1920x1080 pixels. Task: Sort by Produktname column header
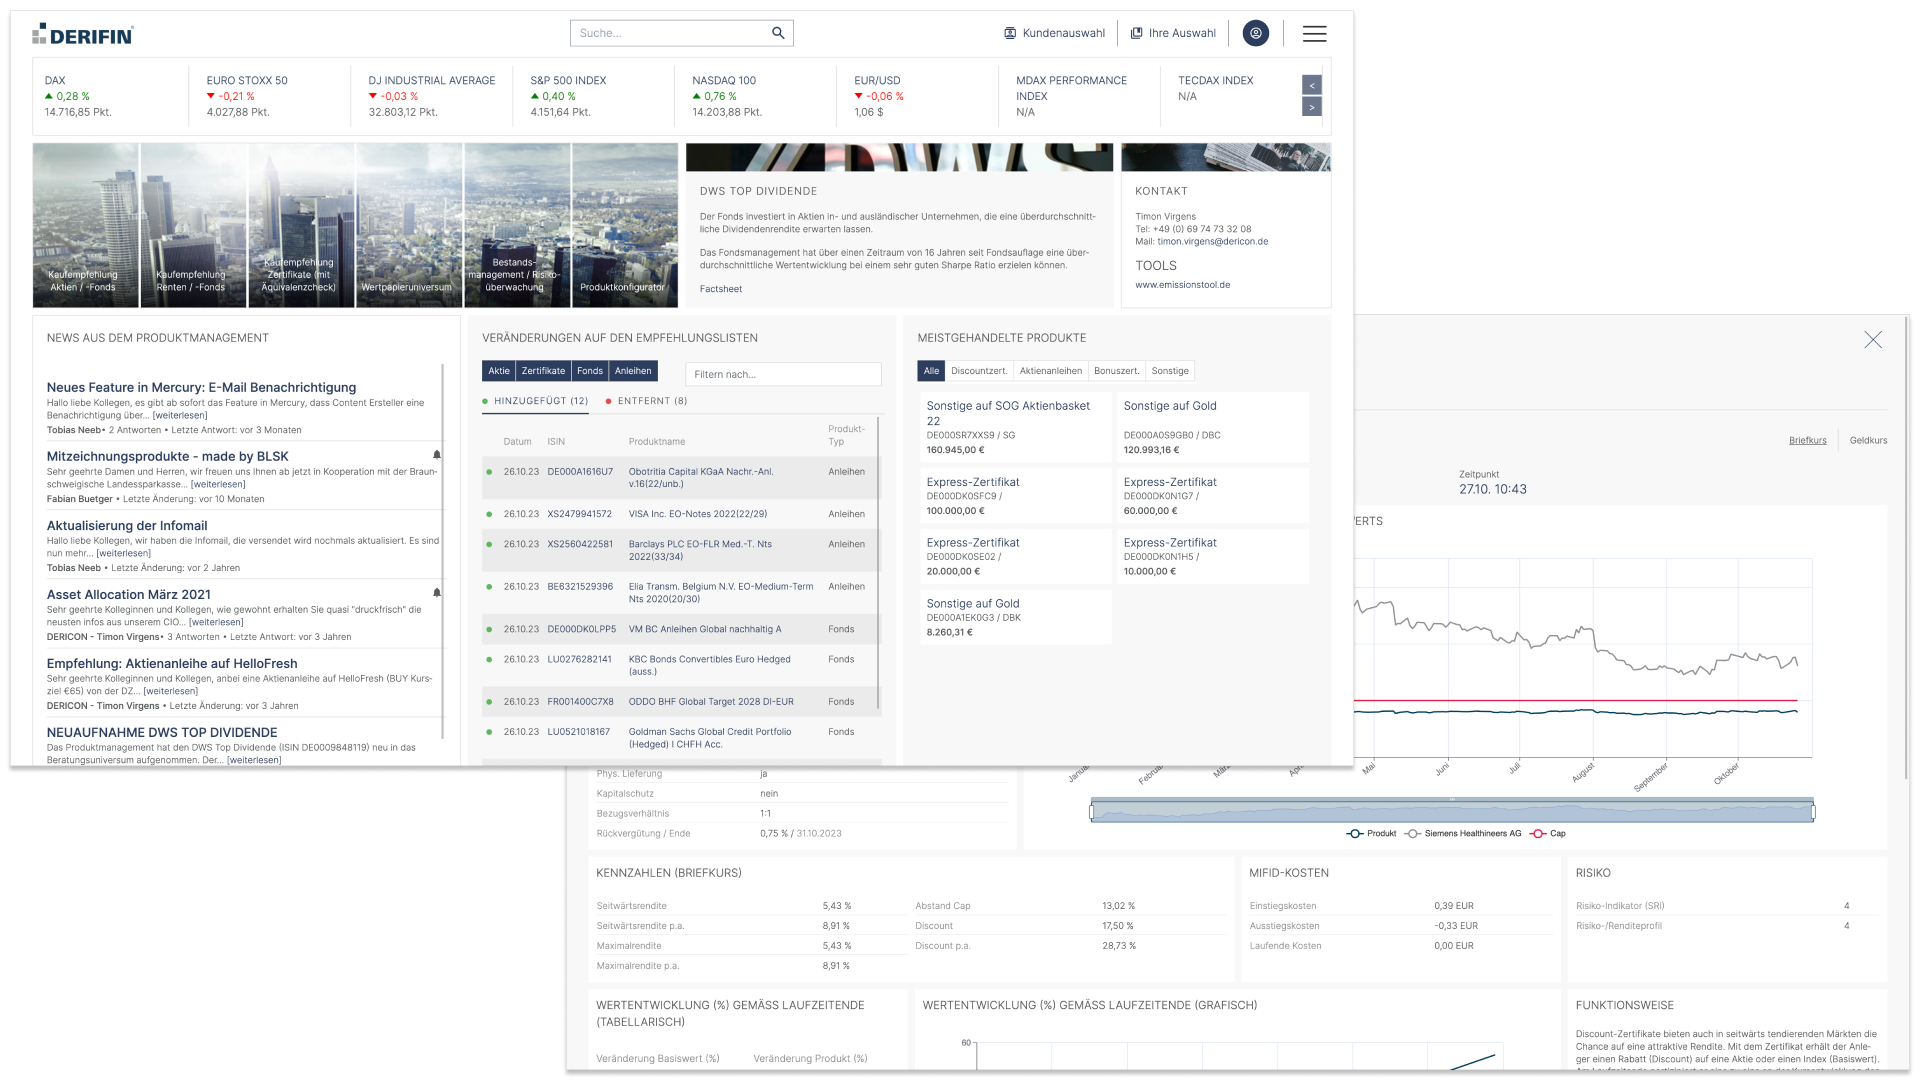pos(656,441)
